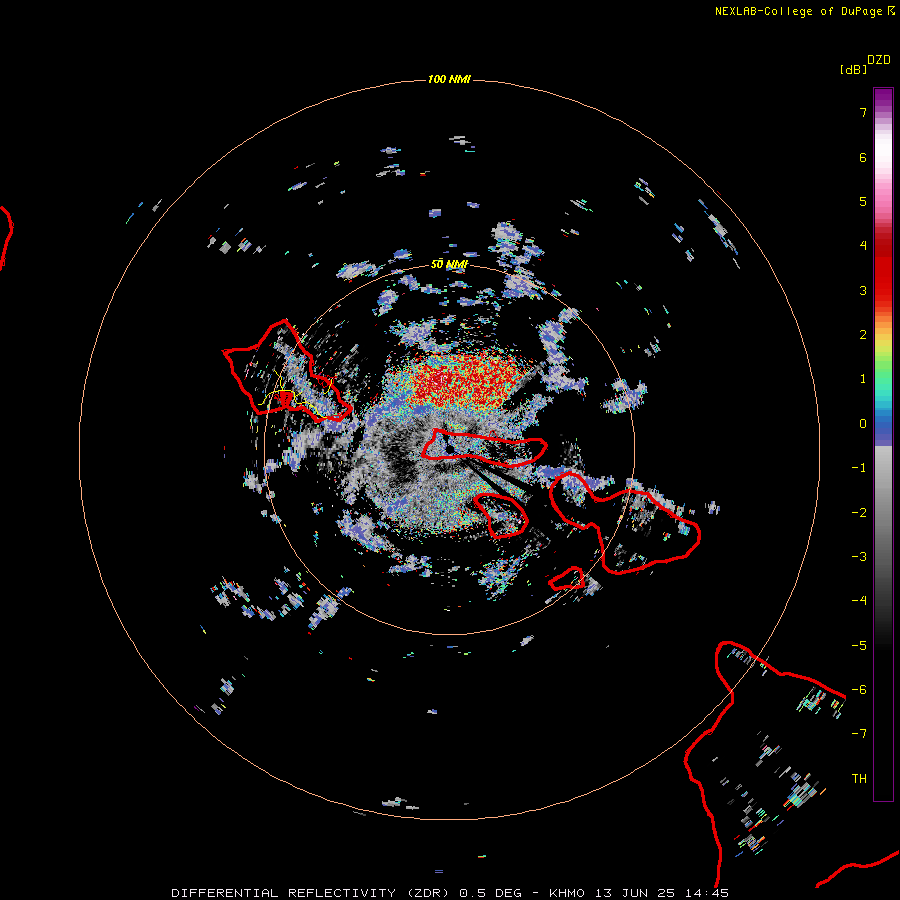This screenshot has height=900, width=900.
Task: Click the ZDR color scale bar
Action: click(x=883, y=444)
